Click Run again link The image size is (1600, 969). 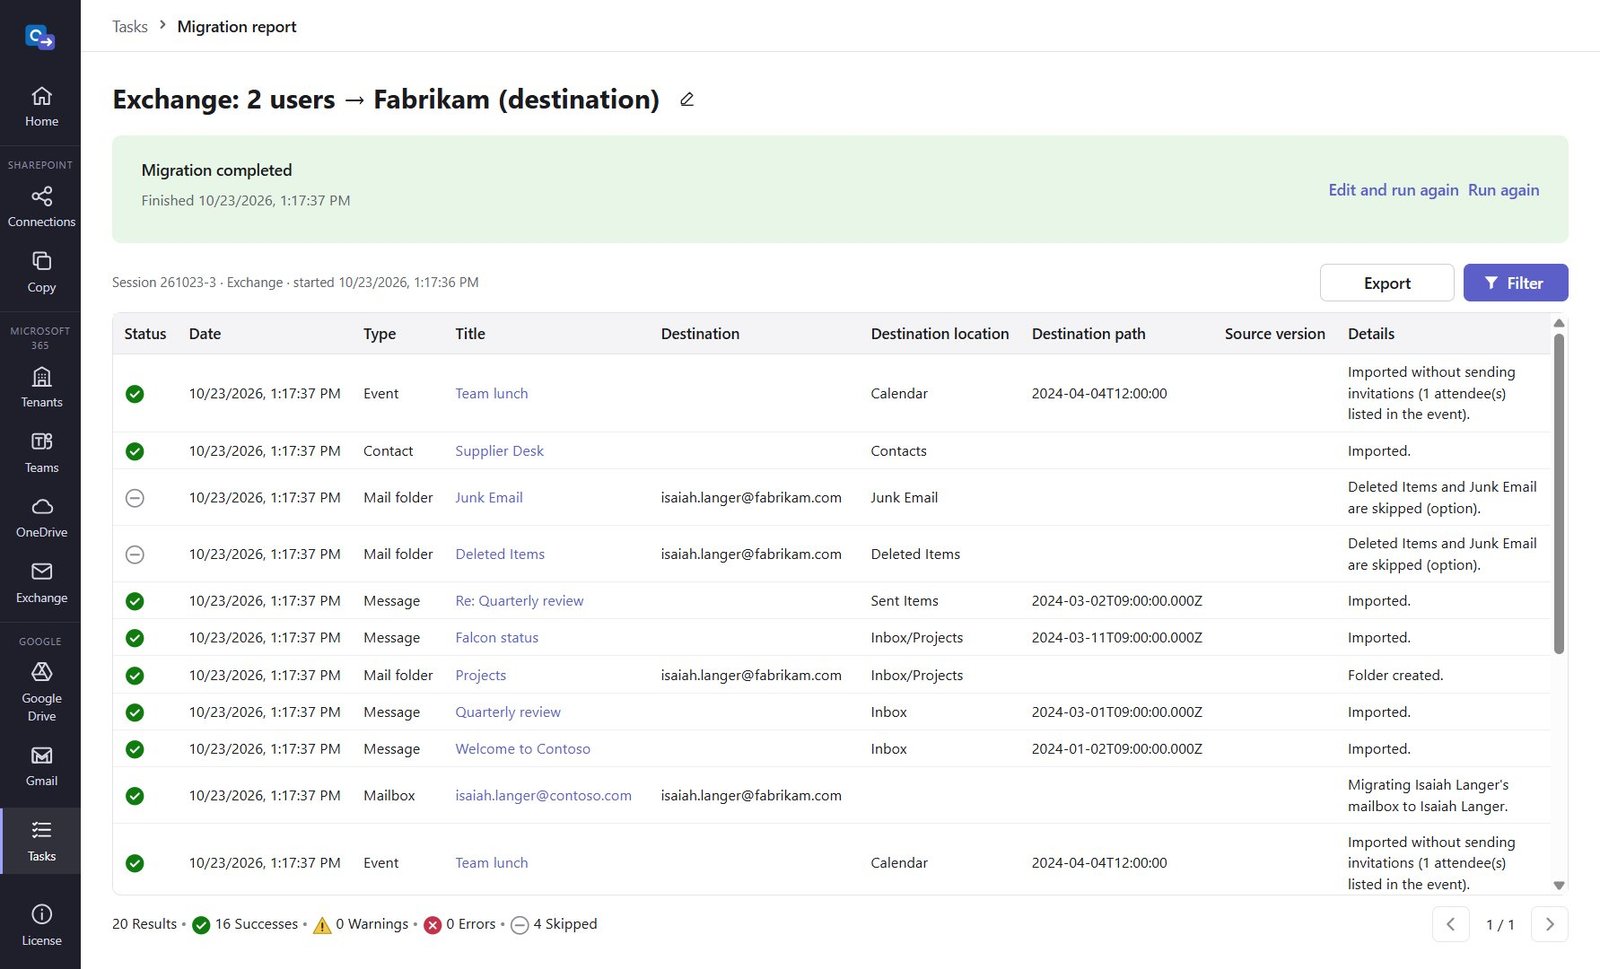click(x=1503, y=190)
